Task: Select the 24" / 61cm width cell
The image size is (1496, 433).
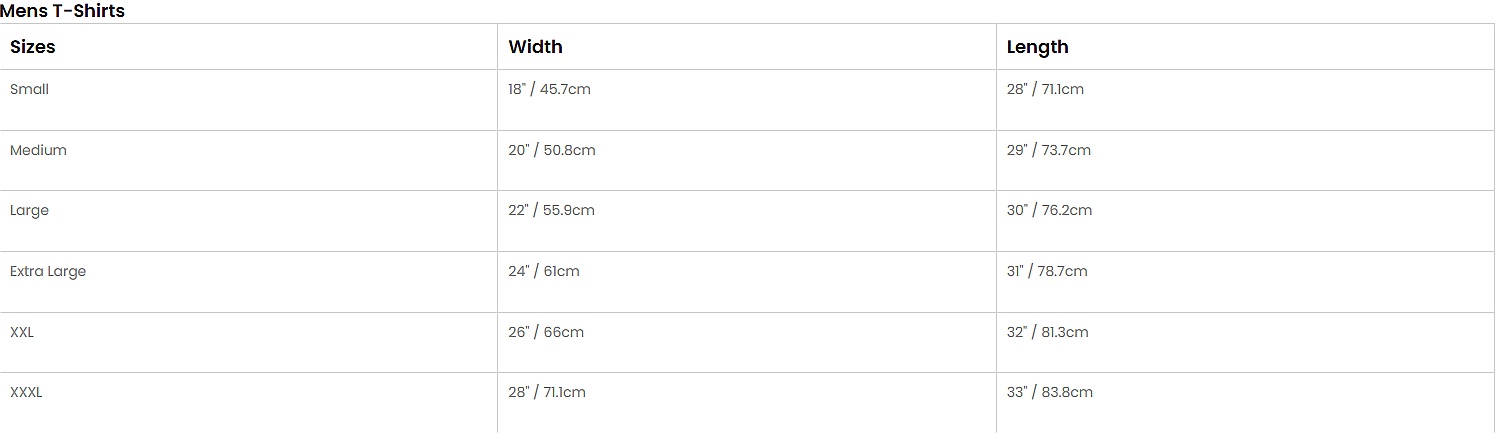Action: 543,271
